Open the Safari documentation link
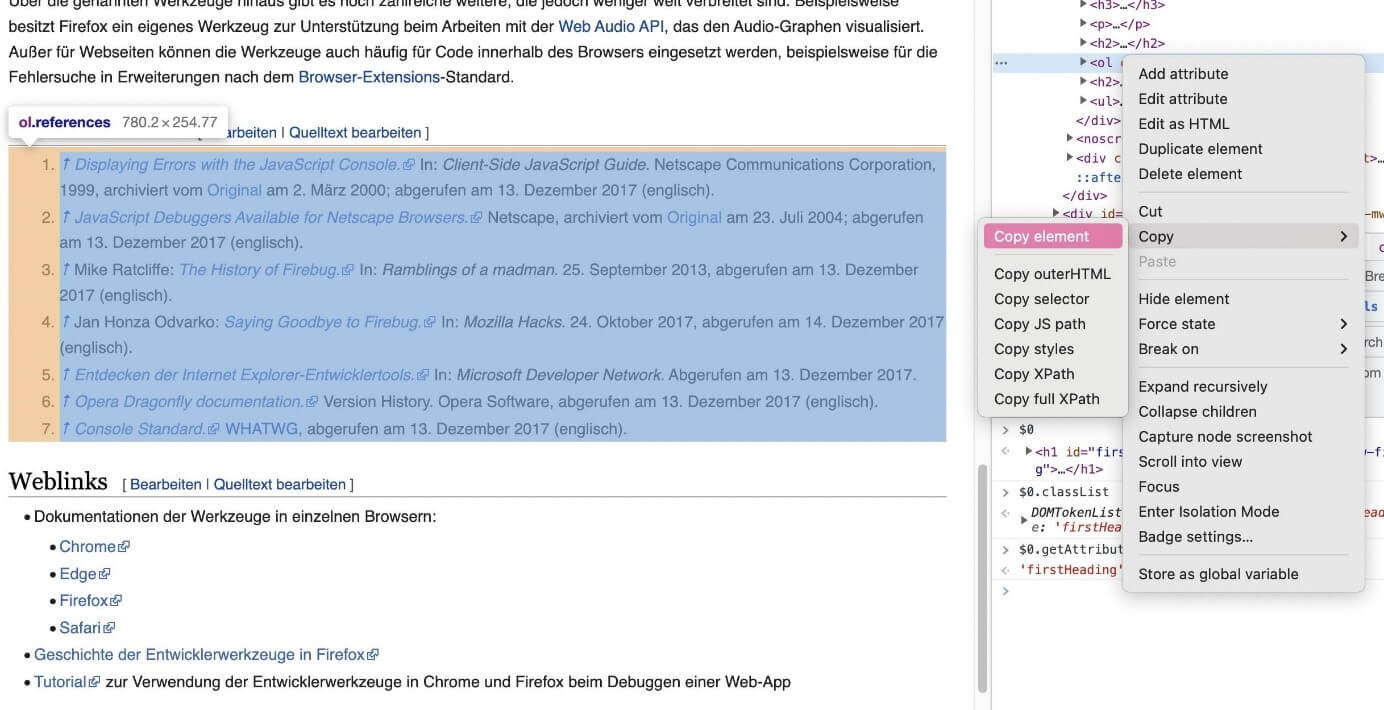This screenshot has height=710, width=1384. tap(87, 628)
